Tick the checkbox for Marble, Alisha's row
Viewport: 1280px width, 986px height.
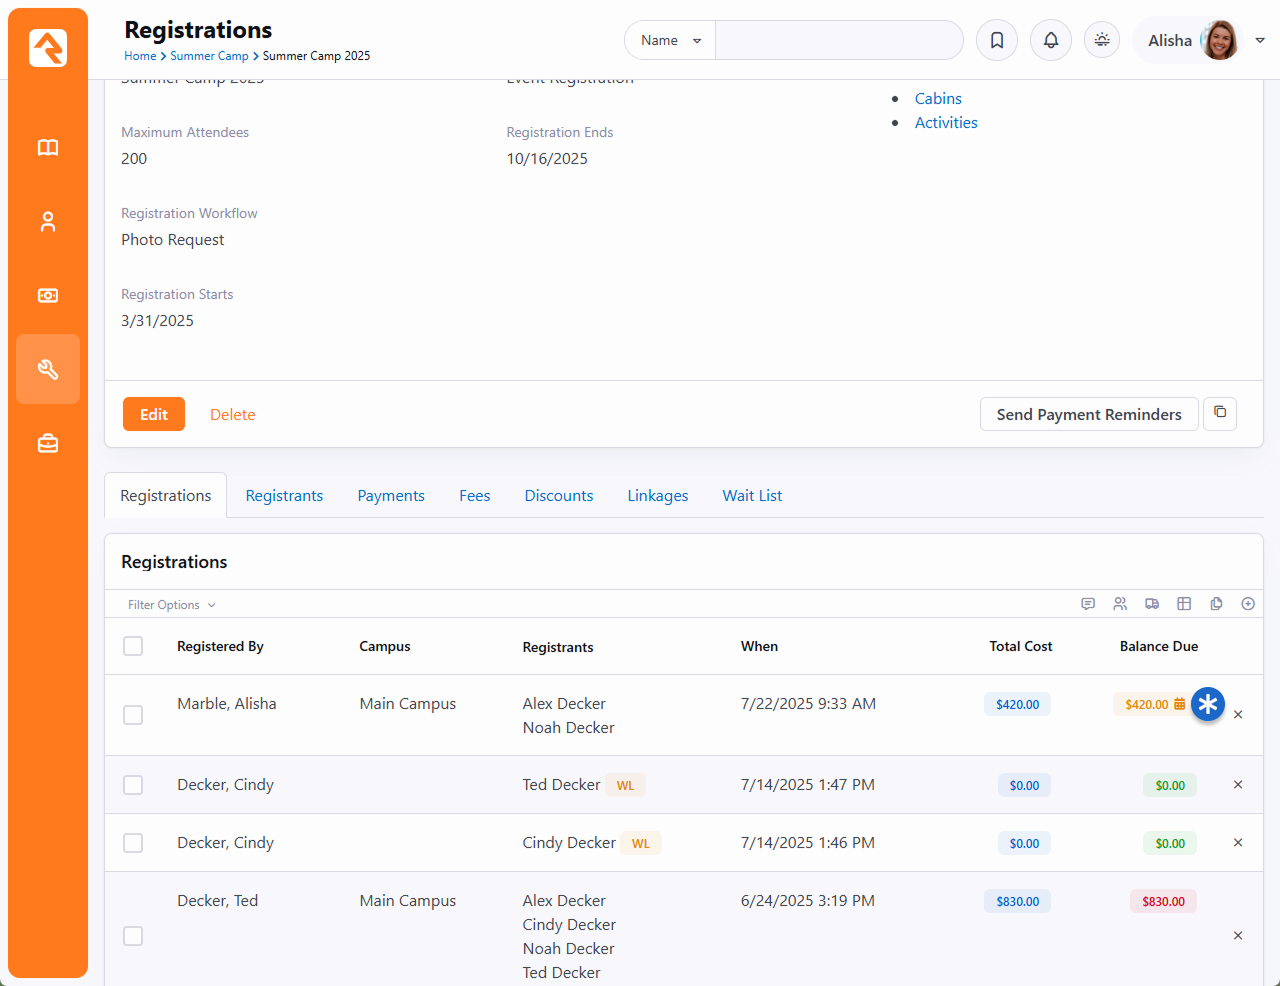click(133, 715)
